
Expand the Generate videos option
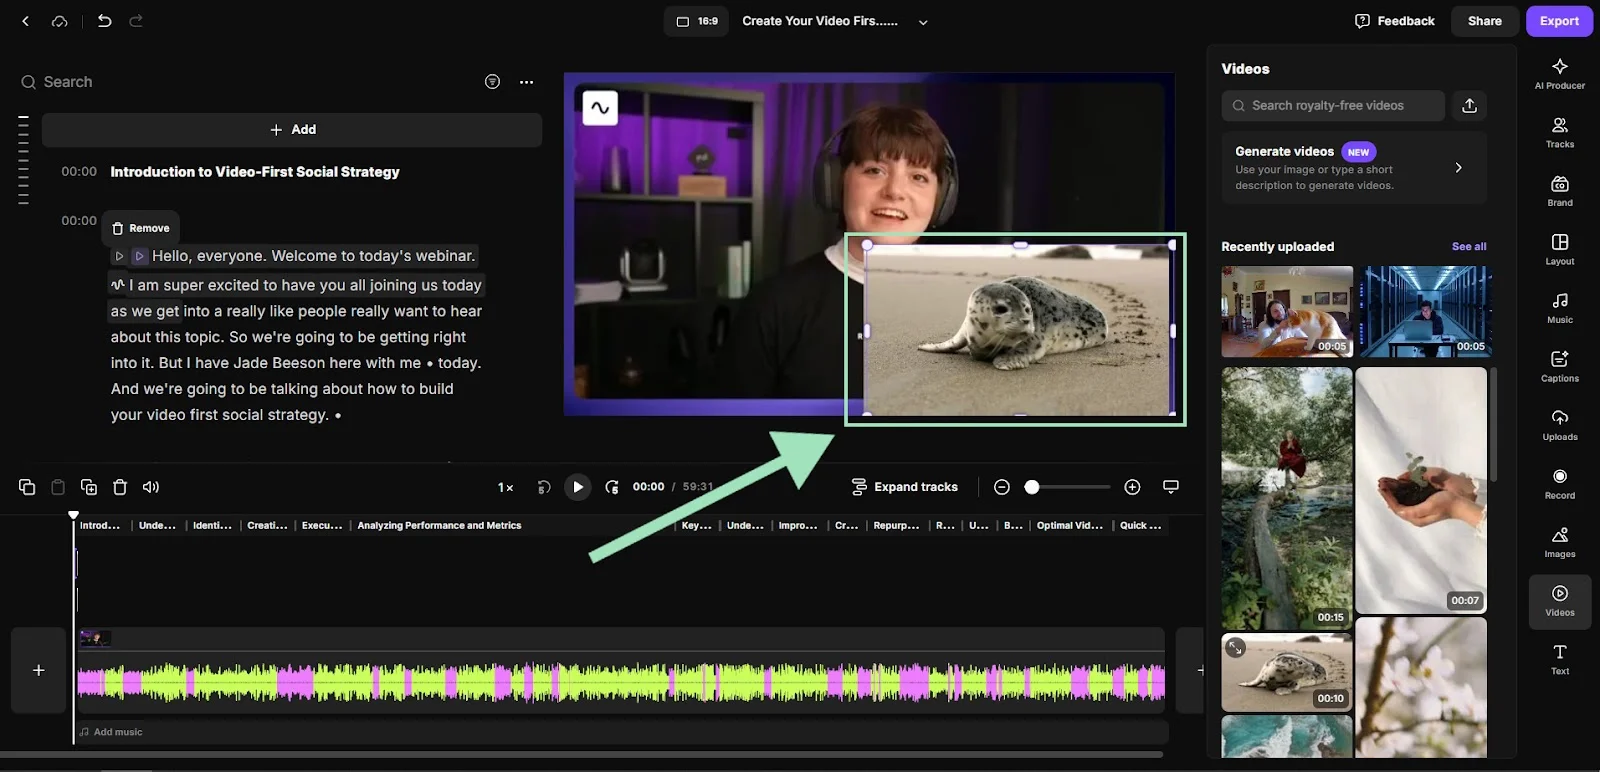point(1458,168)
